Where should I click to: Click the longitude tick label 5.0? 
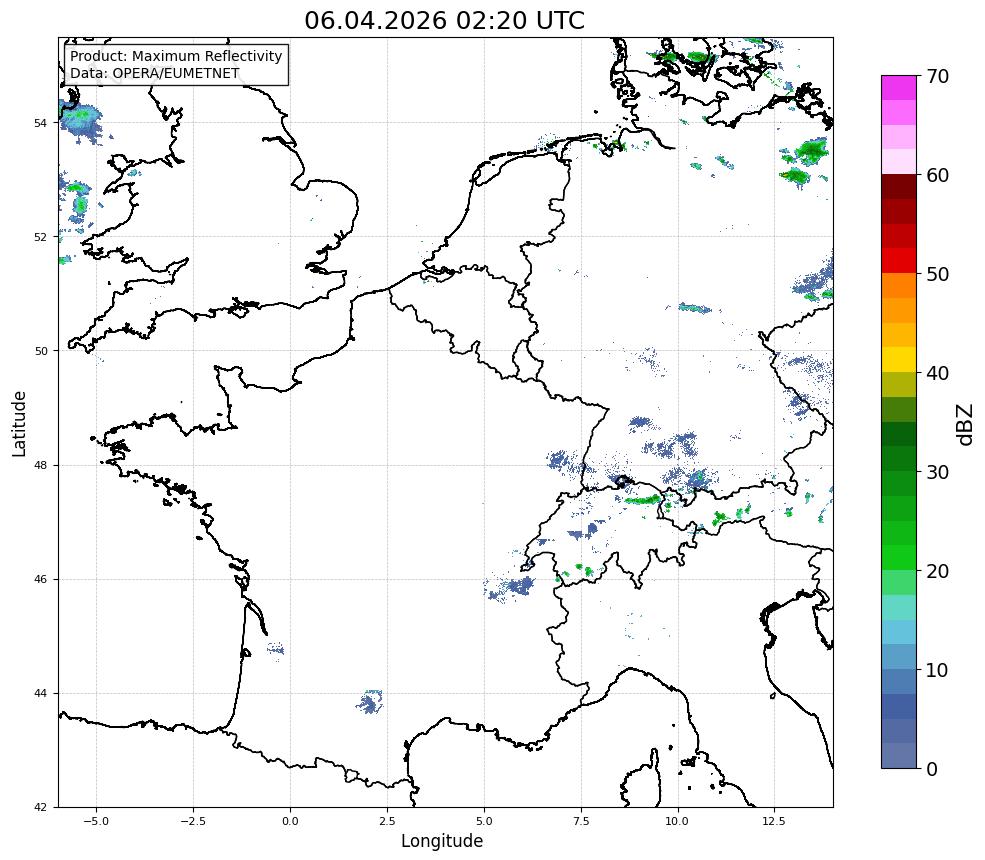(x=484, y=821)
